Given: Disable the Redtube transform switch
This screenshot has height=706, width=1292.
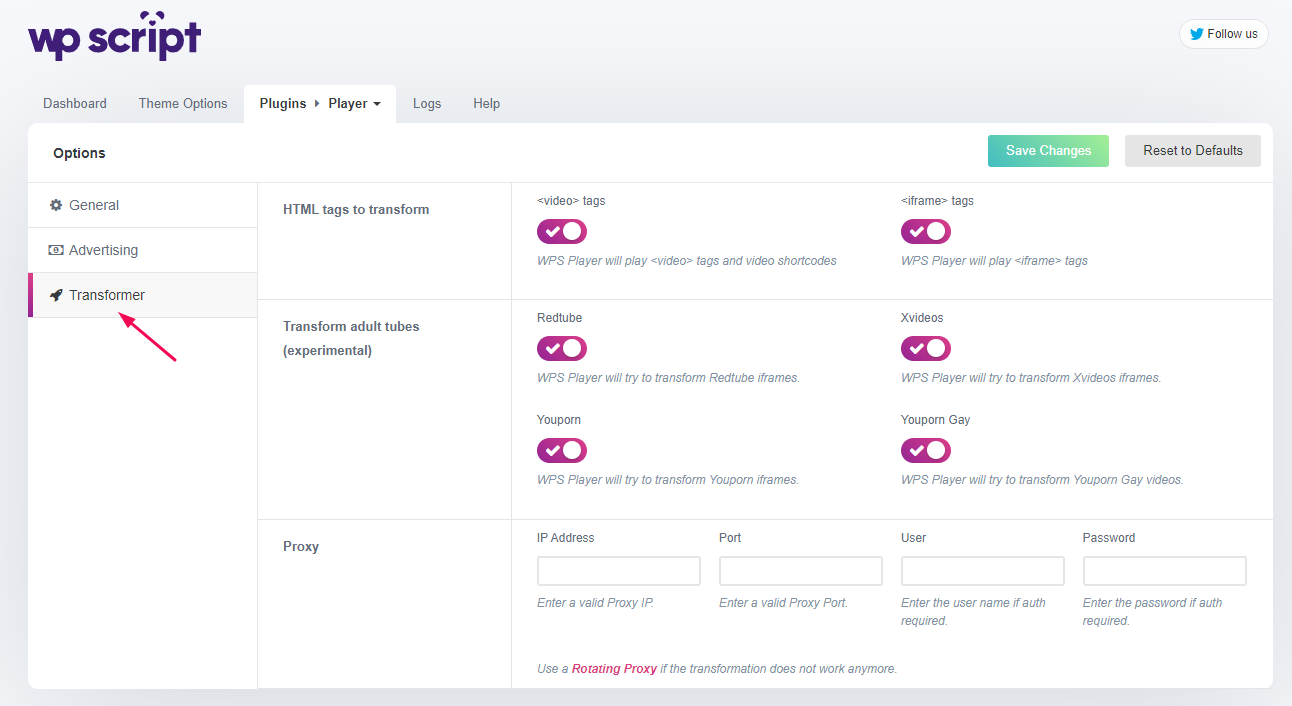Looking at the screenshot, I should point(562,349).
